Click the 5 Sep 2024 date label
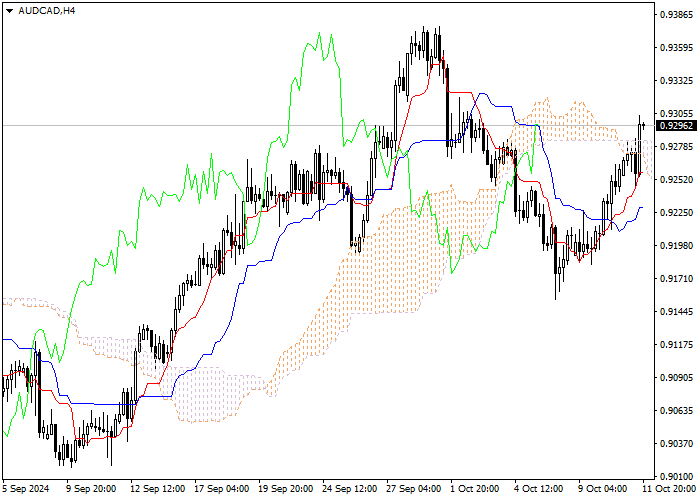This screenshot has width=700, height=500. pyautogui.click(x=26, y=489)
